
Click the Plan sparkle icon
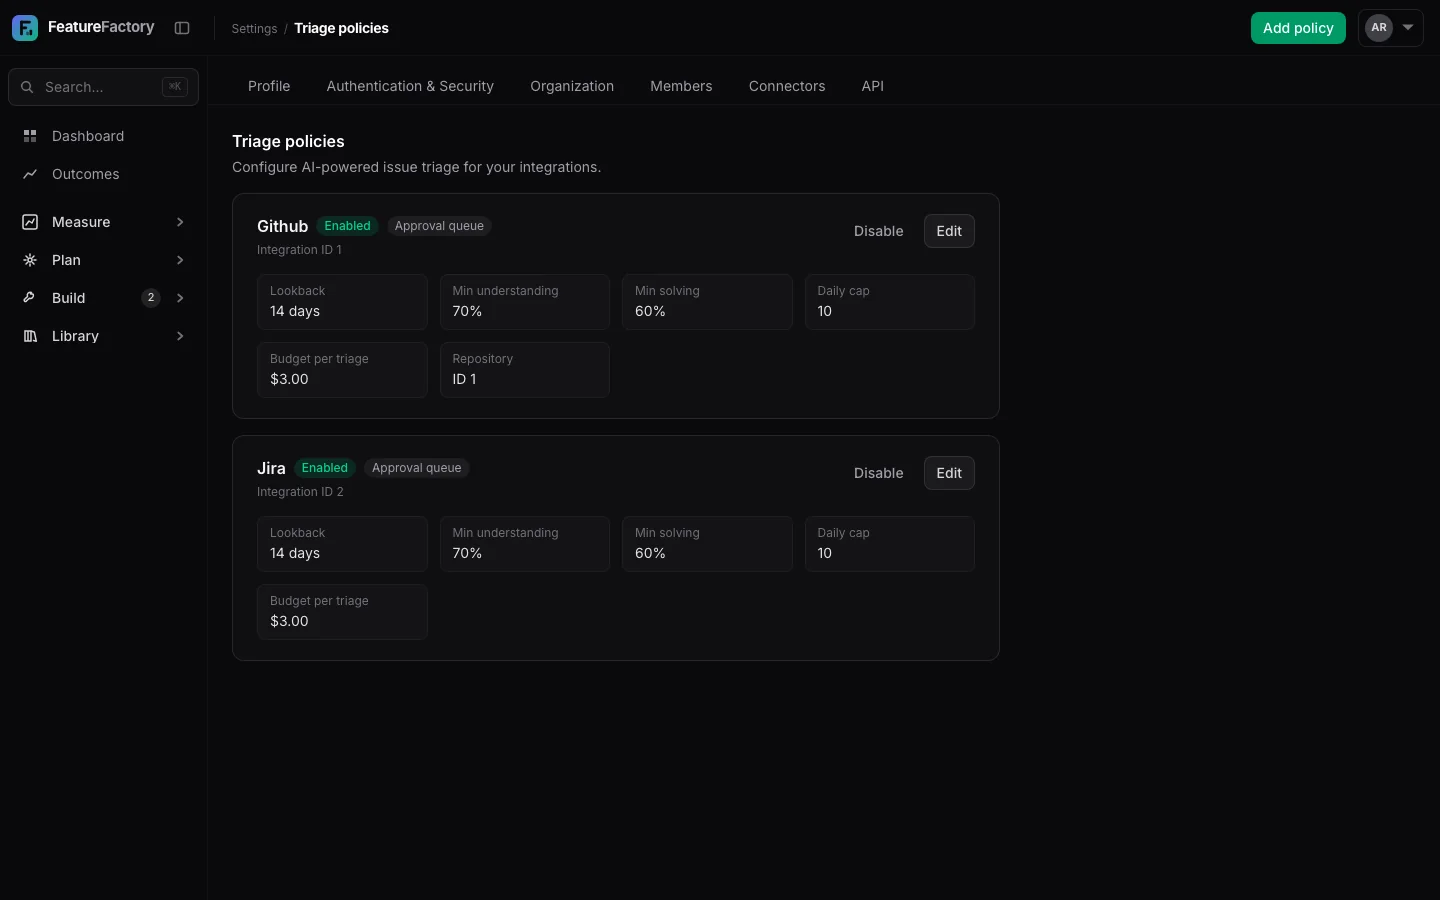click(x=30, y=260)
